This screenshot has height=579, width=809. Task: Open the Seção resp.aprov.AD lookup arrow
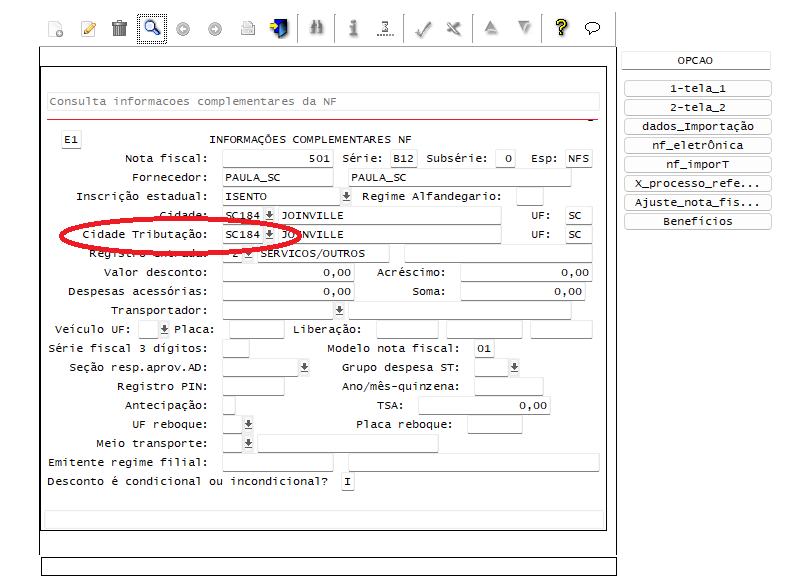pos(304,367)
